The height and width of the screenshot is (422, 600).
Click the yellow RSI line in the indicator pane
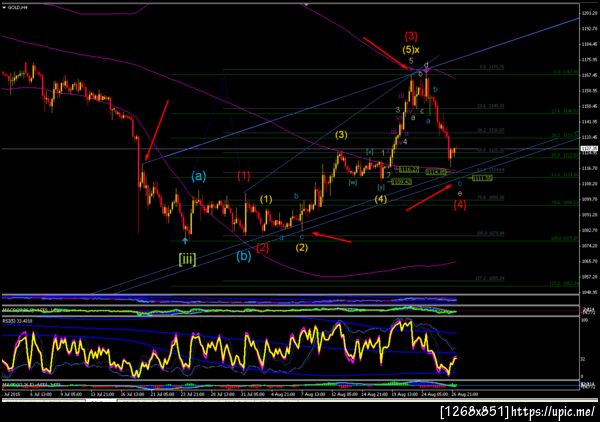pos(230,350)
